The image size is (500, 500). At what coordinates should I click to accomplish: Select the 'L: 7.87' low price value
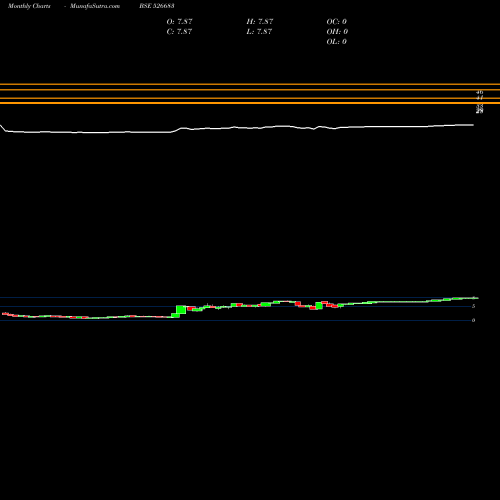259,31
